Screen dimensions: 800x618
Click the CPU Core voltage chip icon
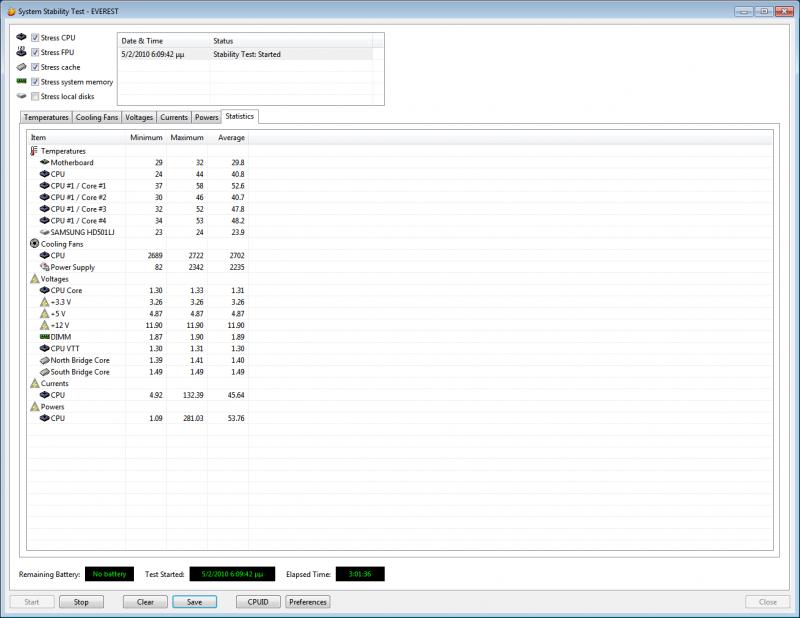coord(44,290)
